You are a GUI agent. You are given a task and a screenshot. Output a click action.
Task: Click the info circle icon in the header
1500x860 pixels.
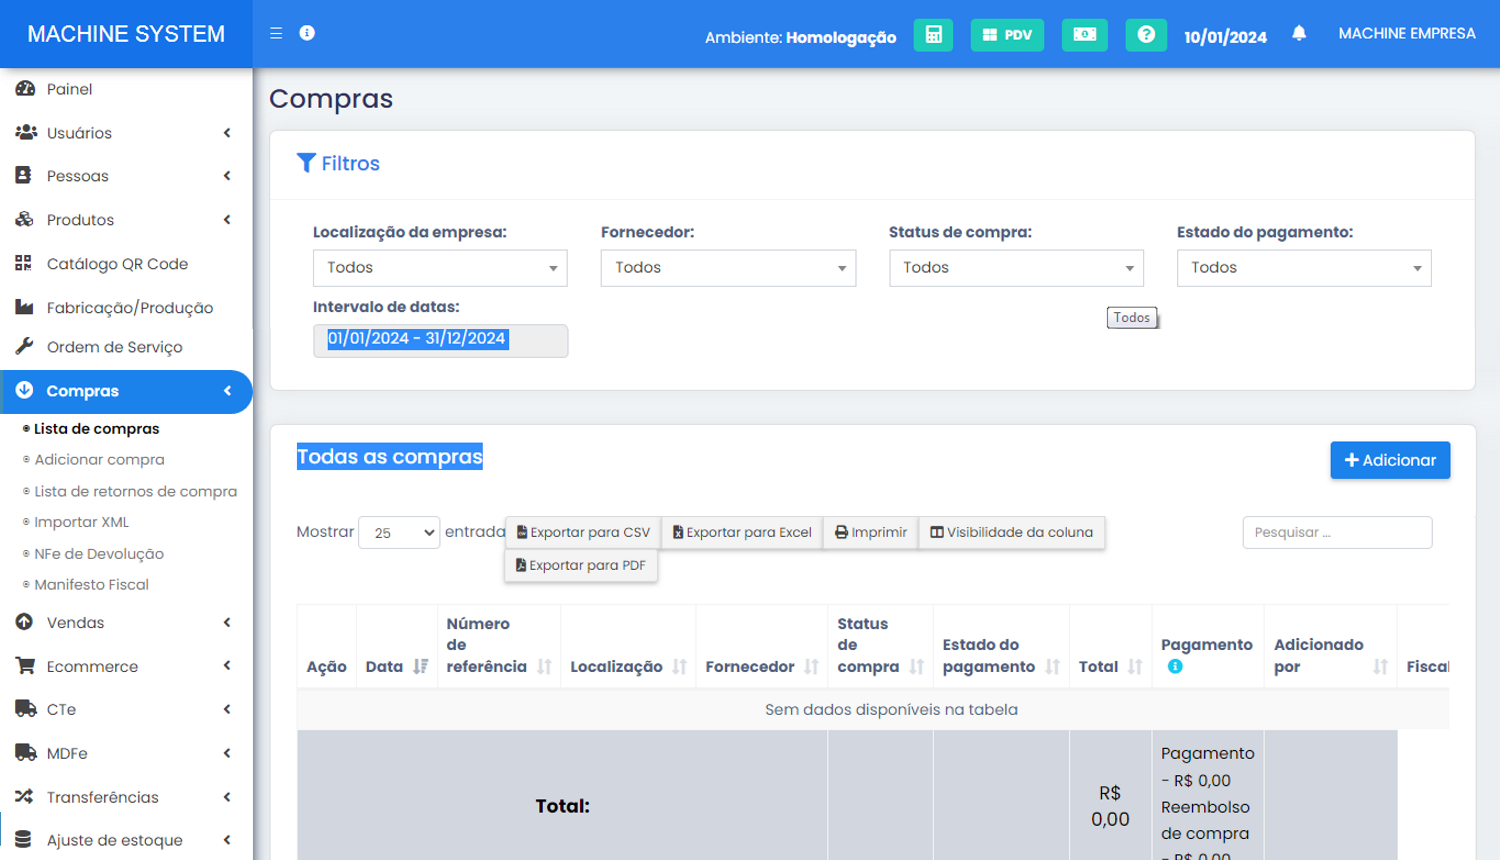click(307, 33)
